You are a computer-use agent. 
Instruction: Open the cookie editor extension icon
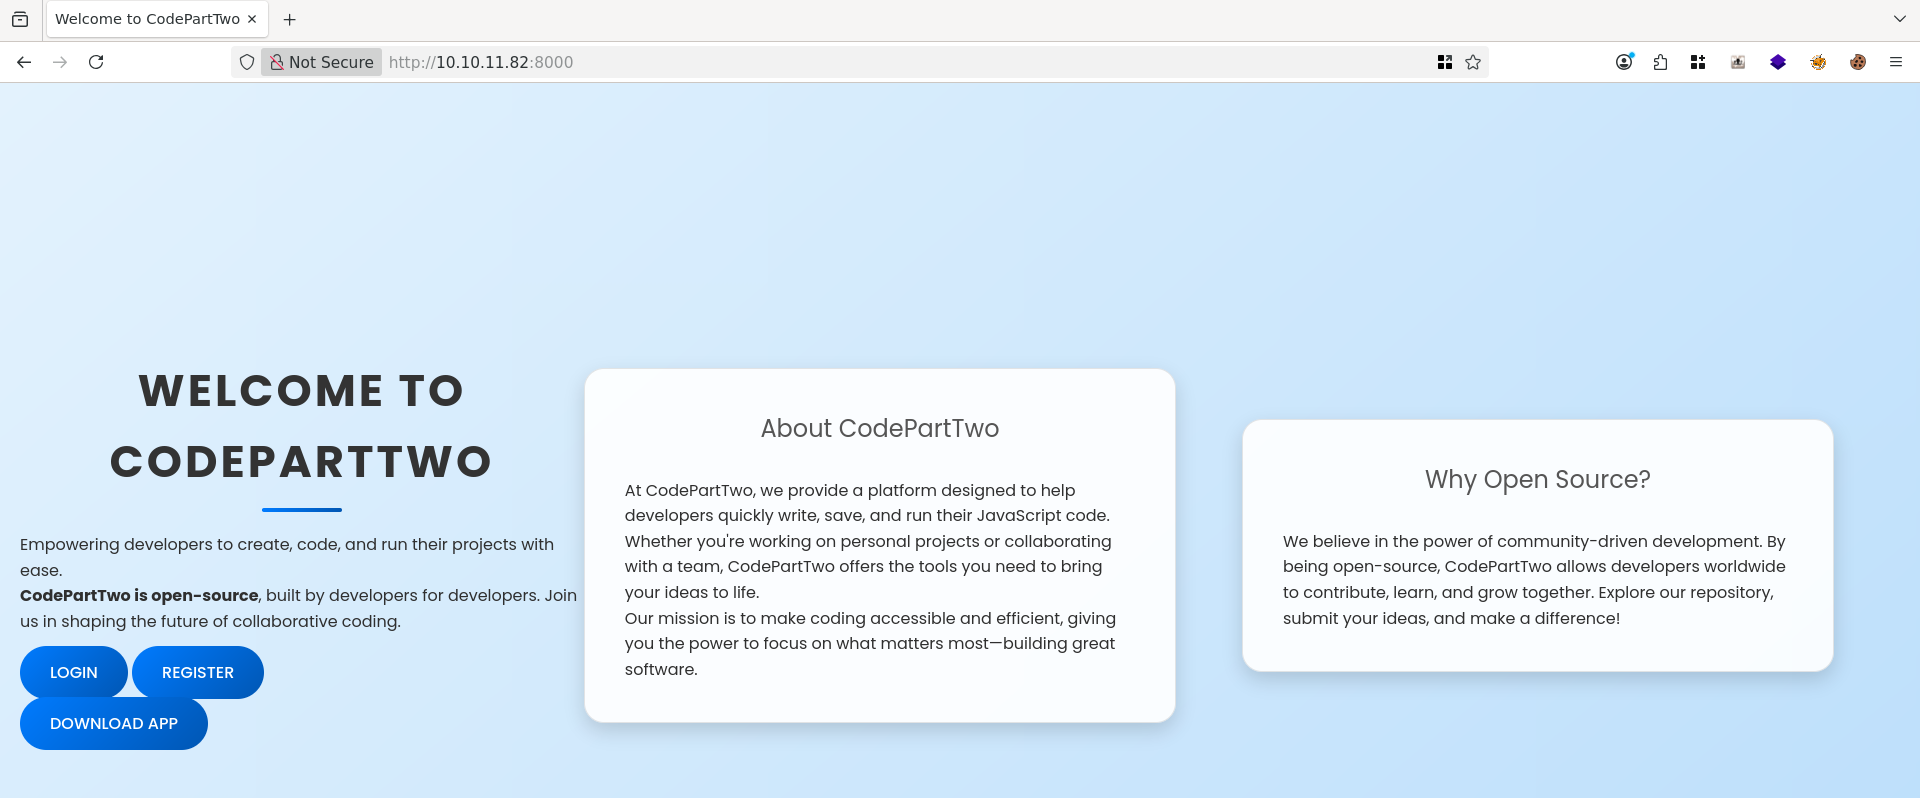pos(1858,62)
